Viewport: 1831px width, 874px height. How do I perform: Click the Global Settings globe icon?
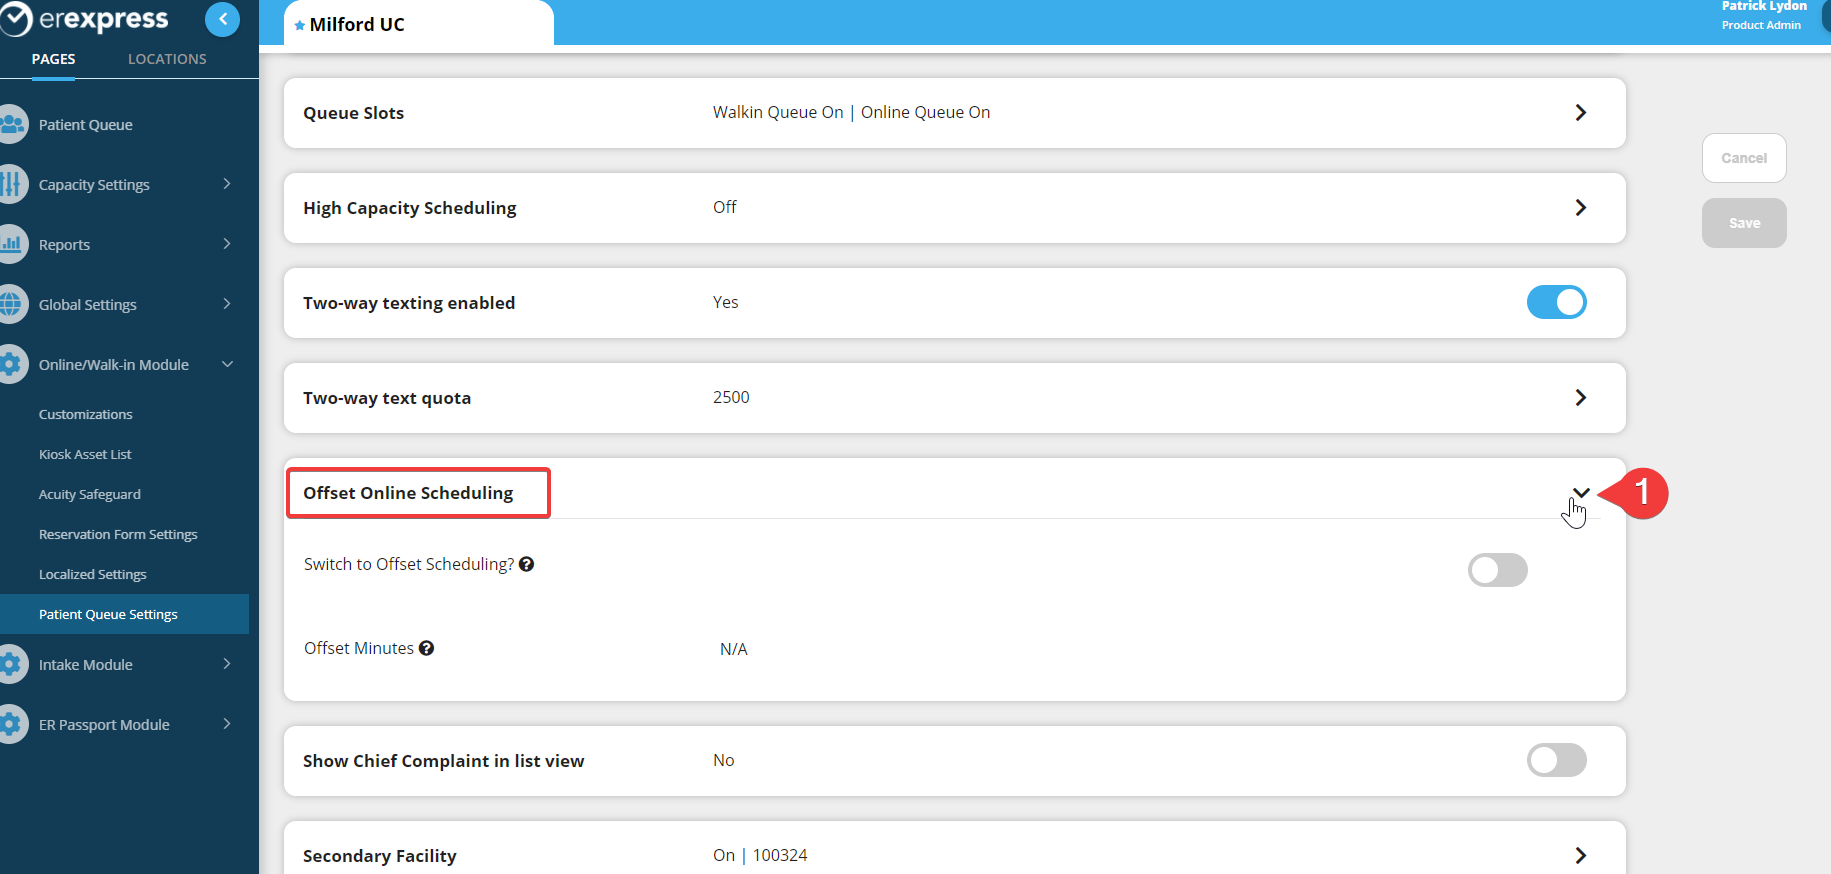point(12,305)
